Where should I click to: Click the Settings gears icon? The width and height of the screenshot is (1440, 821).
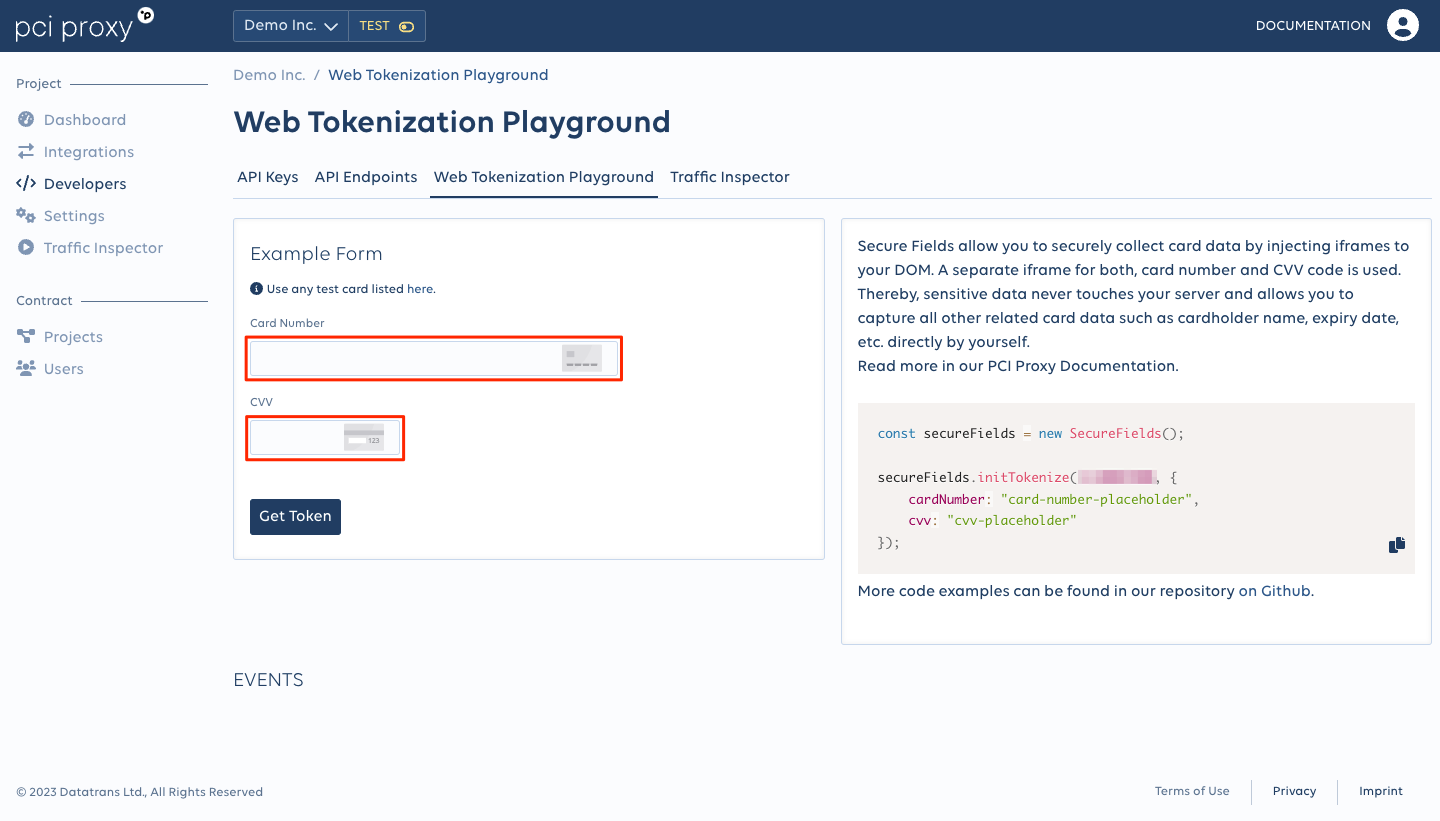click(26, 216)
